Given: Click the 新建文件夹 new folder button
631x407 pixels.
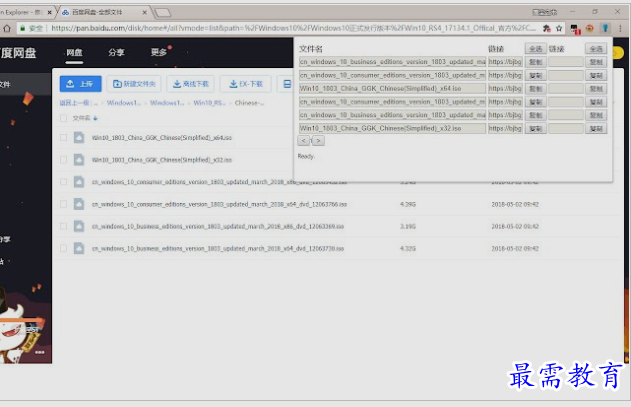Looking at the screenshot, I should point(134,84).
